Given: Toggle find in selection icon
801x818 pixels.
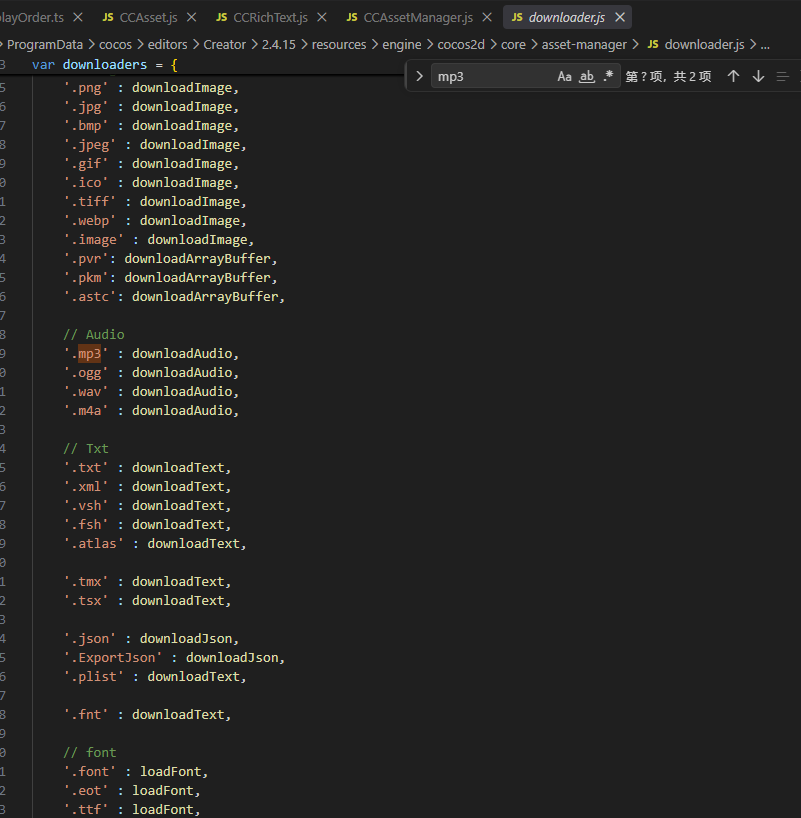Looking at the screenshot, I should [782, 77].
